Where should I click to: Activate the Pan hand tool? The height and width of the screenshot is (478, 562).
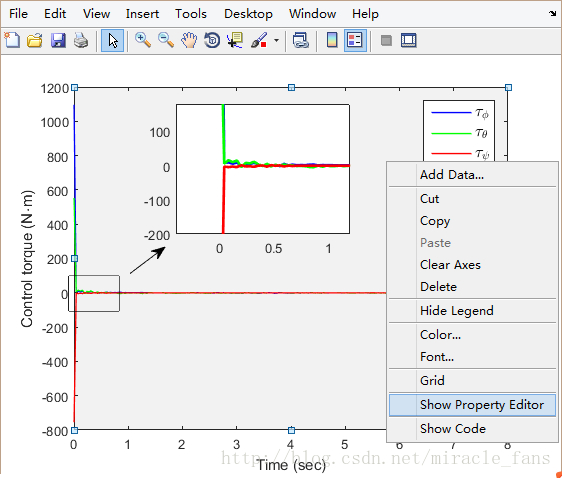coord(189,40)
